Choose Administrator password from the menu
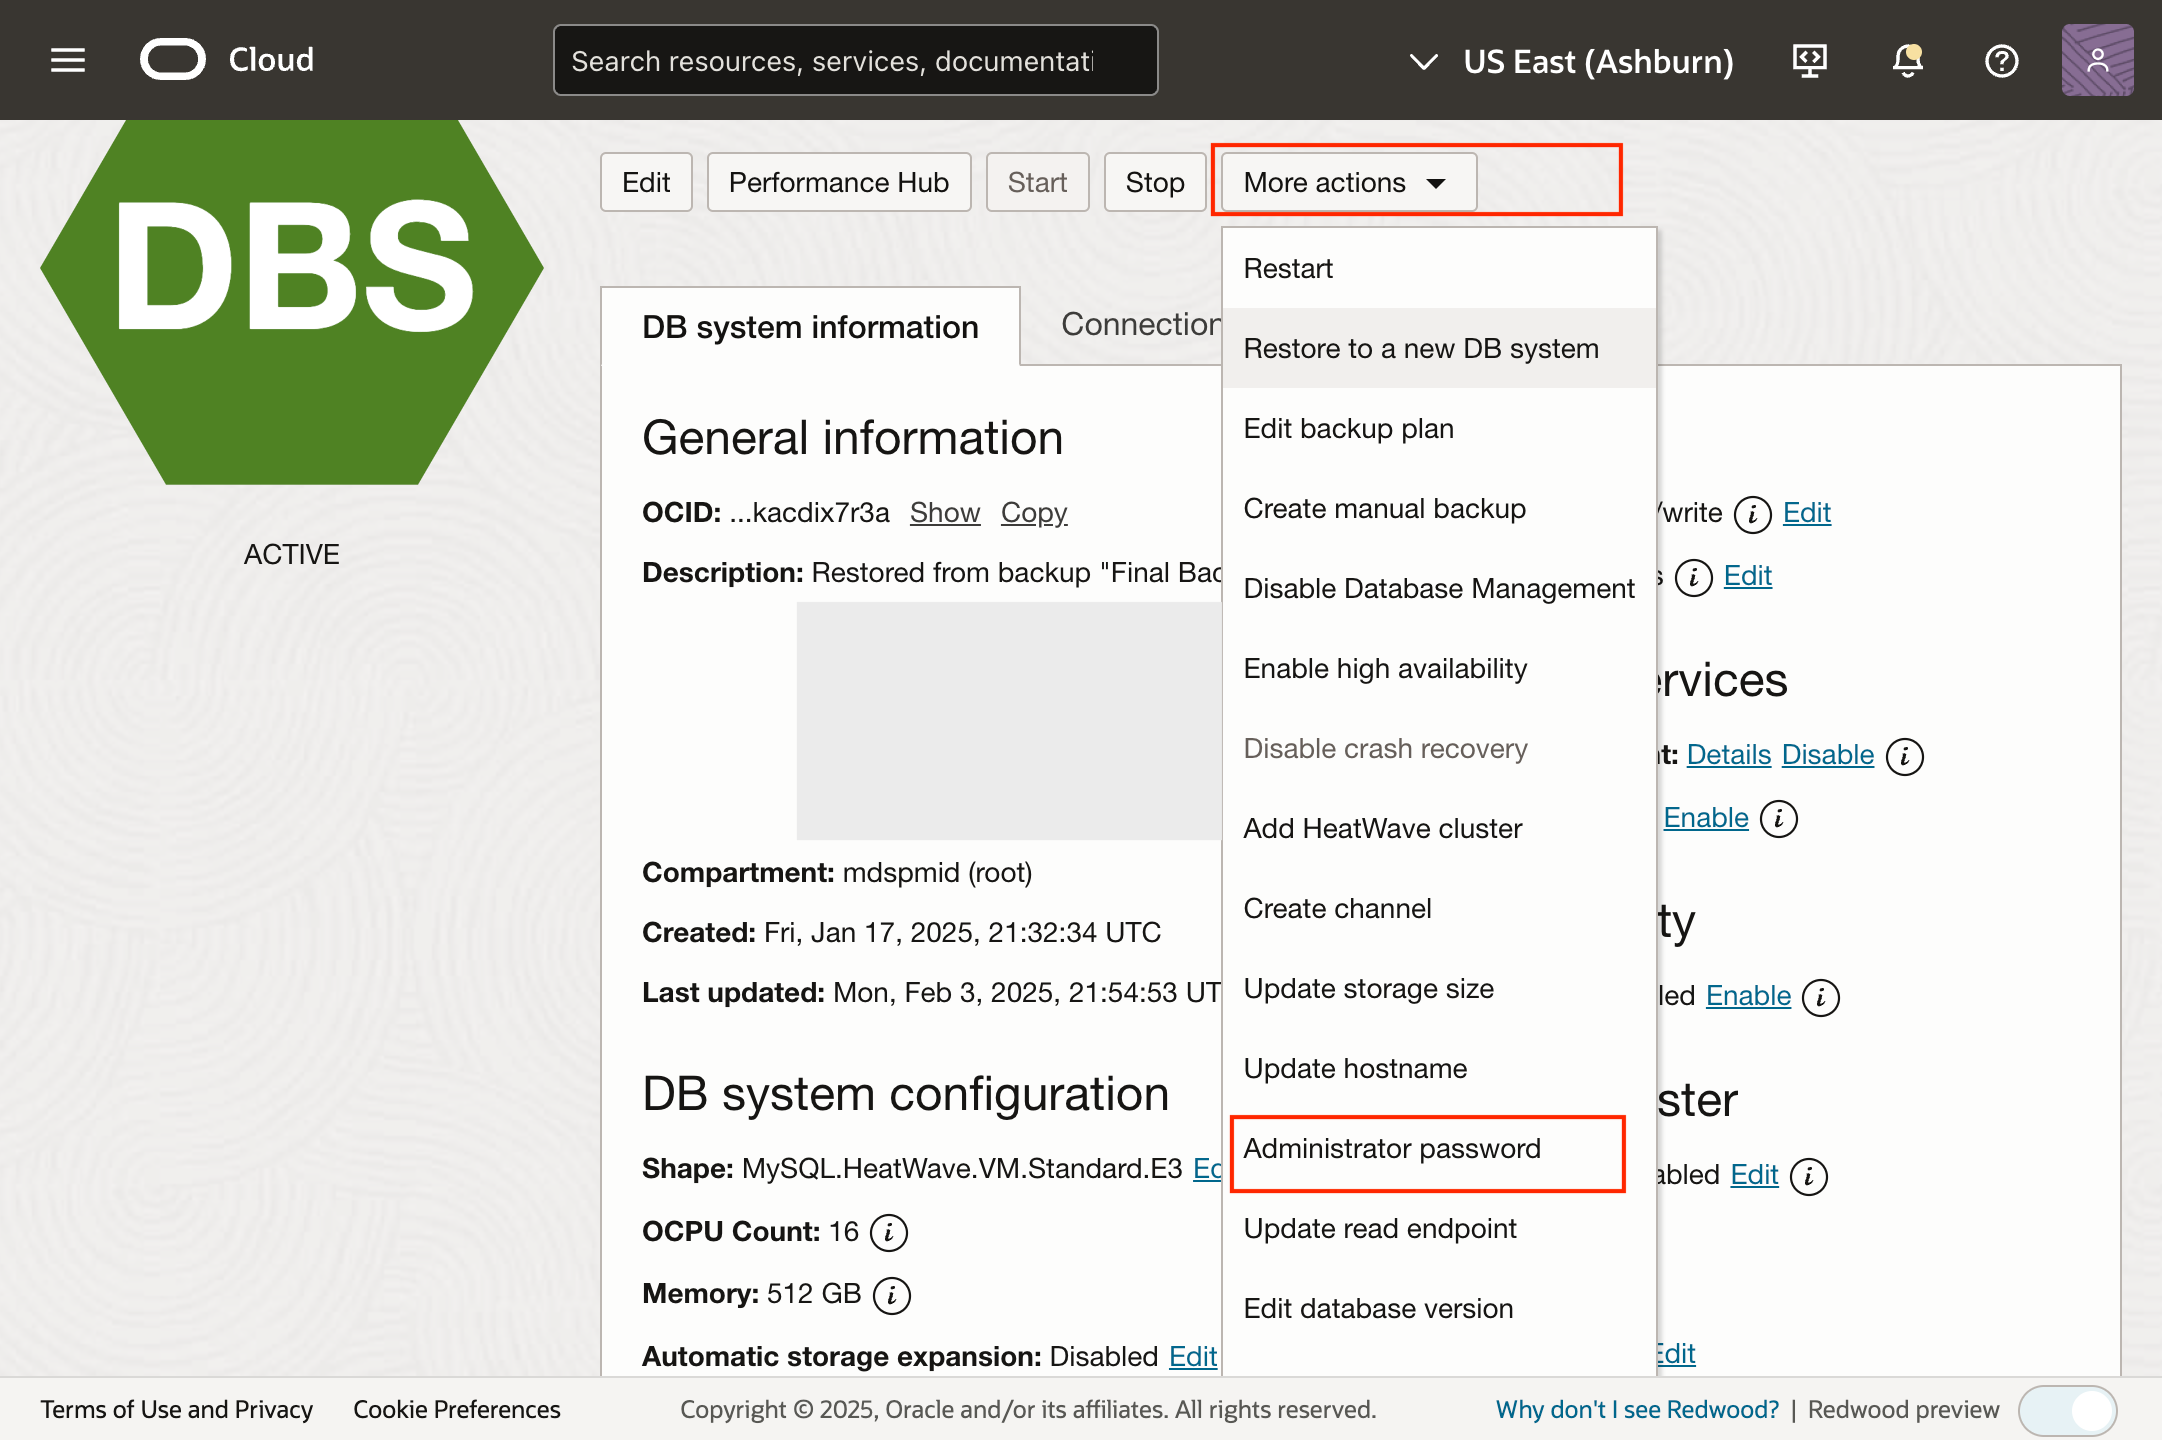 point(1392,1149)
